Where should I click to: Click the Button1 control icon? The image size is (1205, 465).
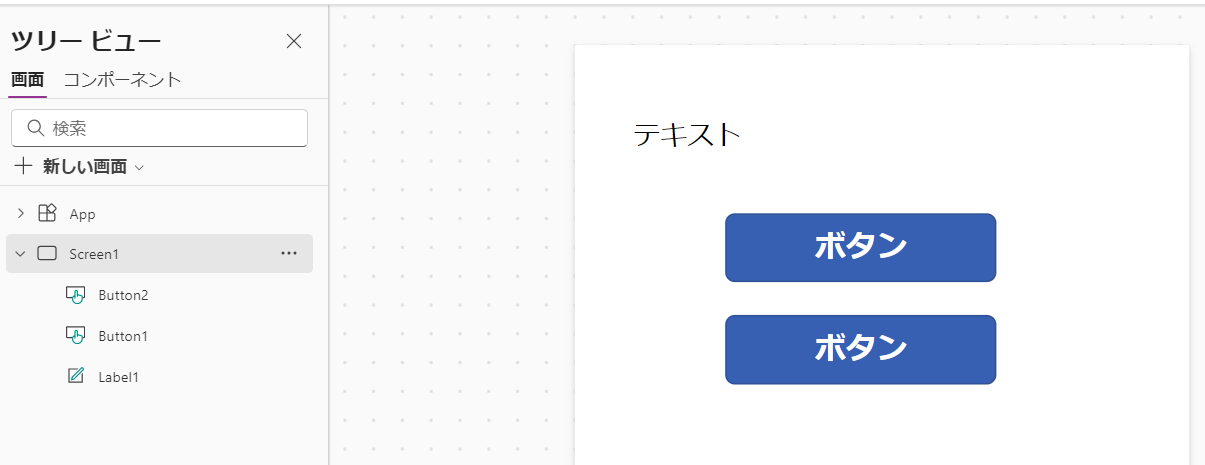tap(75, 336)
